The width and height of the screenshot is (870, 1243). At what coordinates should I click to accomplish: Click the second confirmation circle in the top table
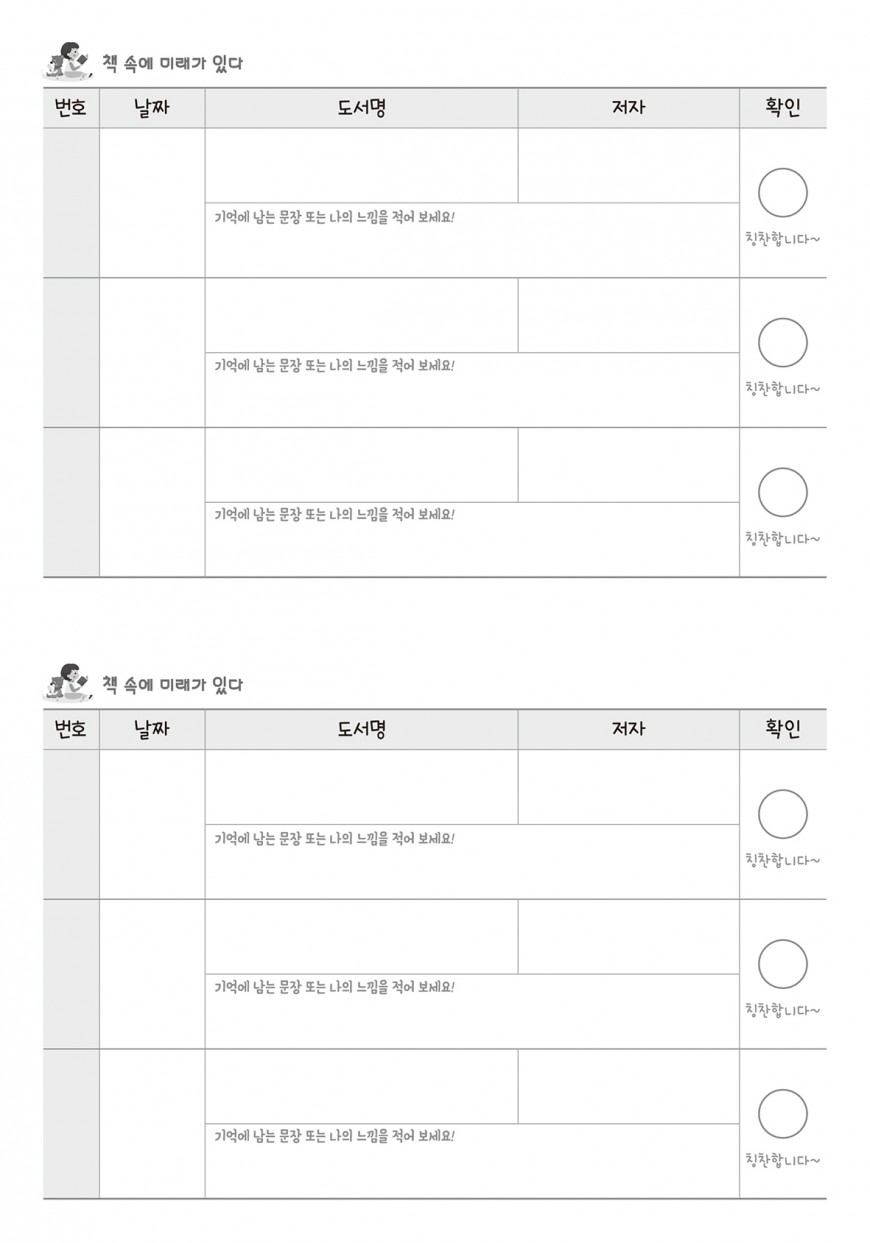point(783,343)
